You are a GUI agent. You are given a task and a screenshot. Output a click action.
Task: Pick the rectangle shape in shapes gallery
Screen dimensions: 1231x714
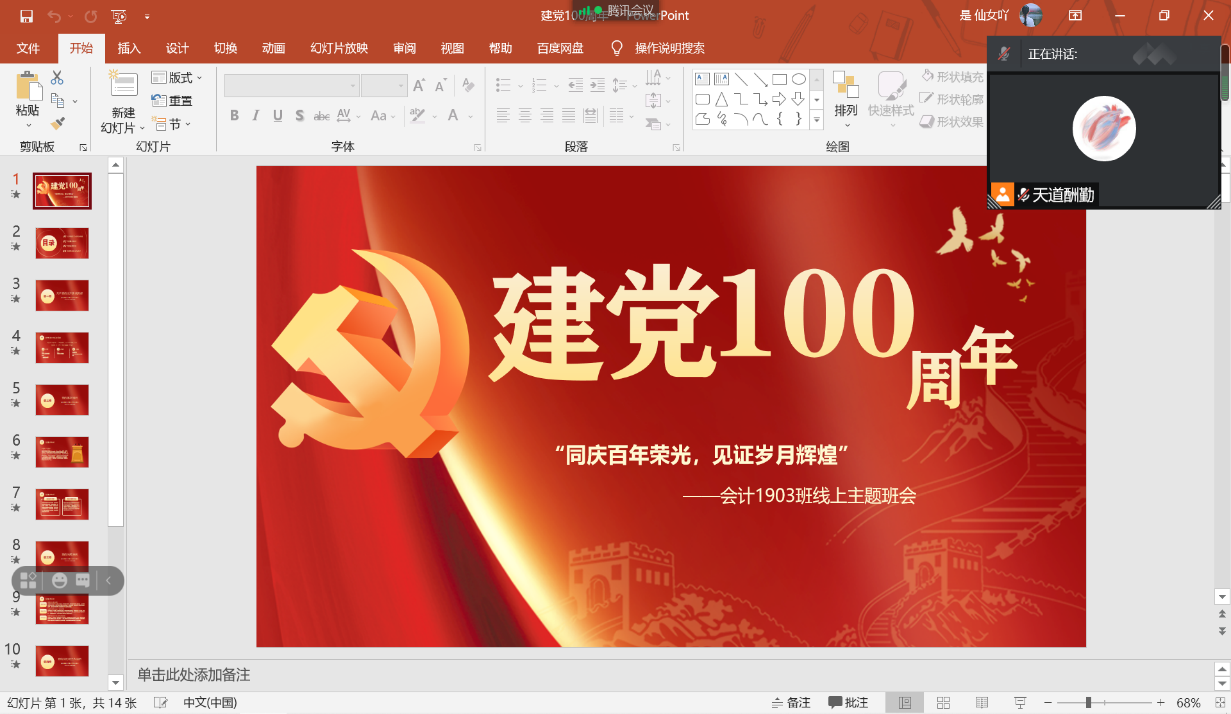click(779, 79)
